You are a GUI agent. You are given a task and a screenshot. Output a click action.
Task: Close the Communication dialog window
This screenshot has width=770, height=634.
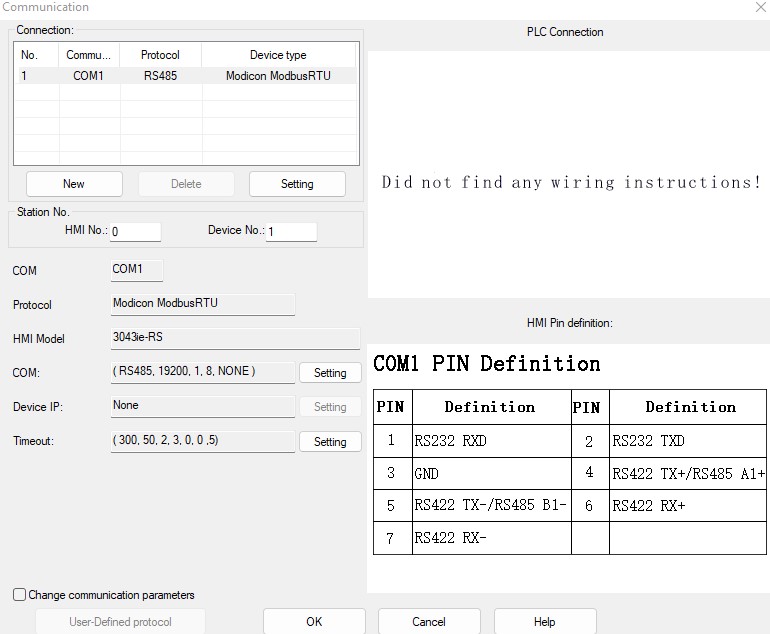(759, 8)
